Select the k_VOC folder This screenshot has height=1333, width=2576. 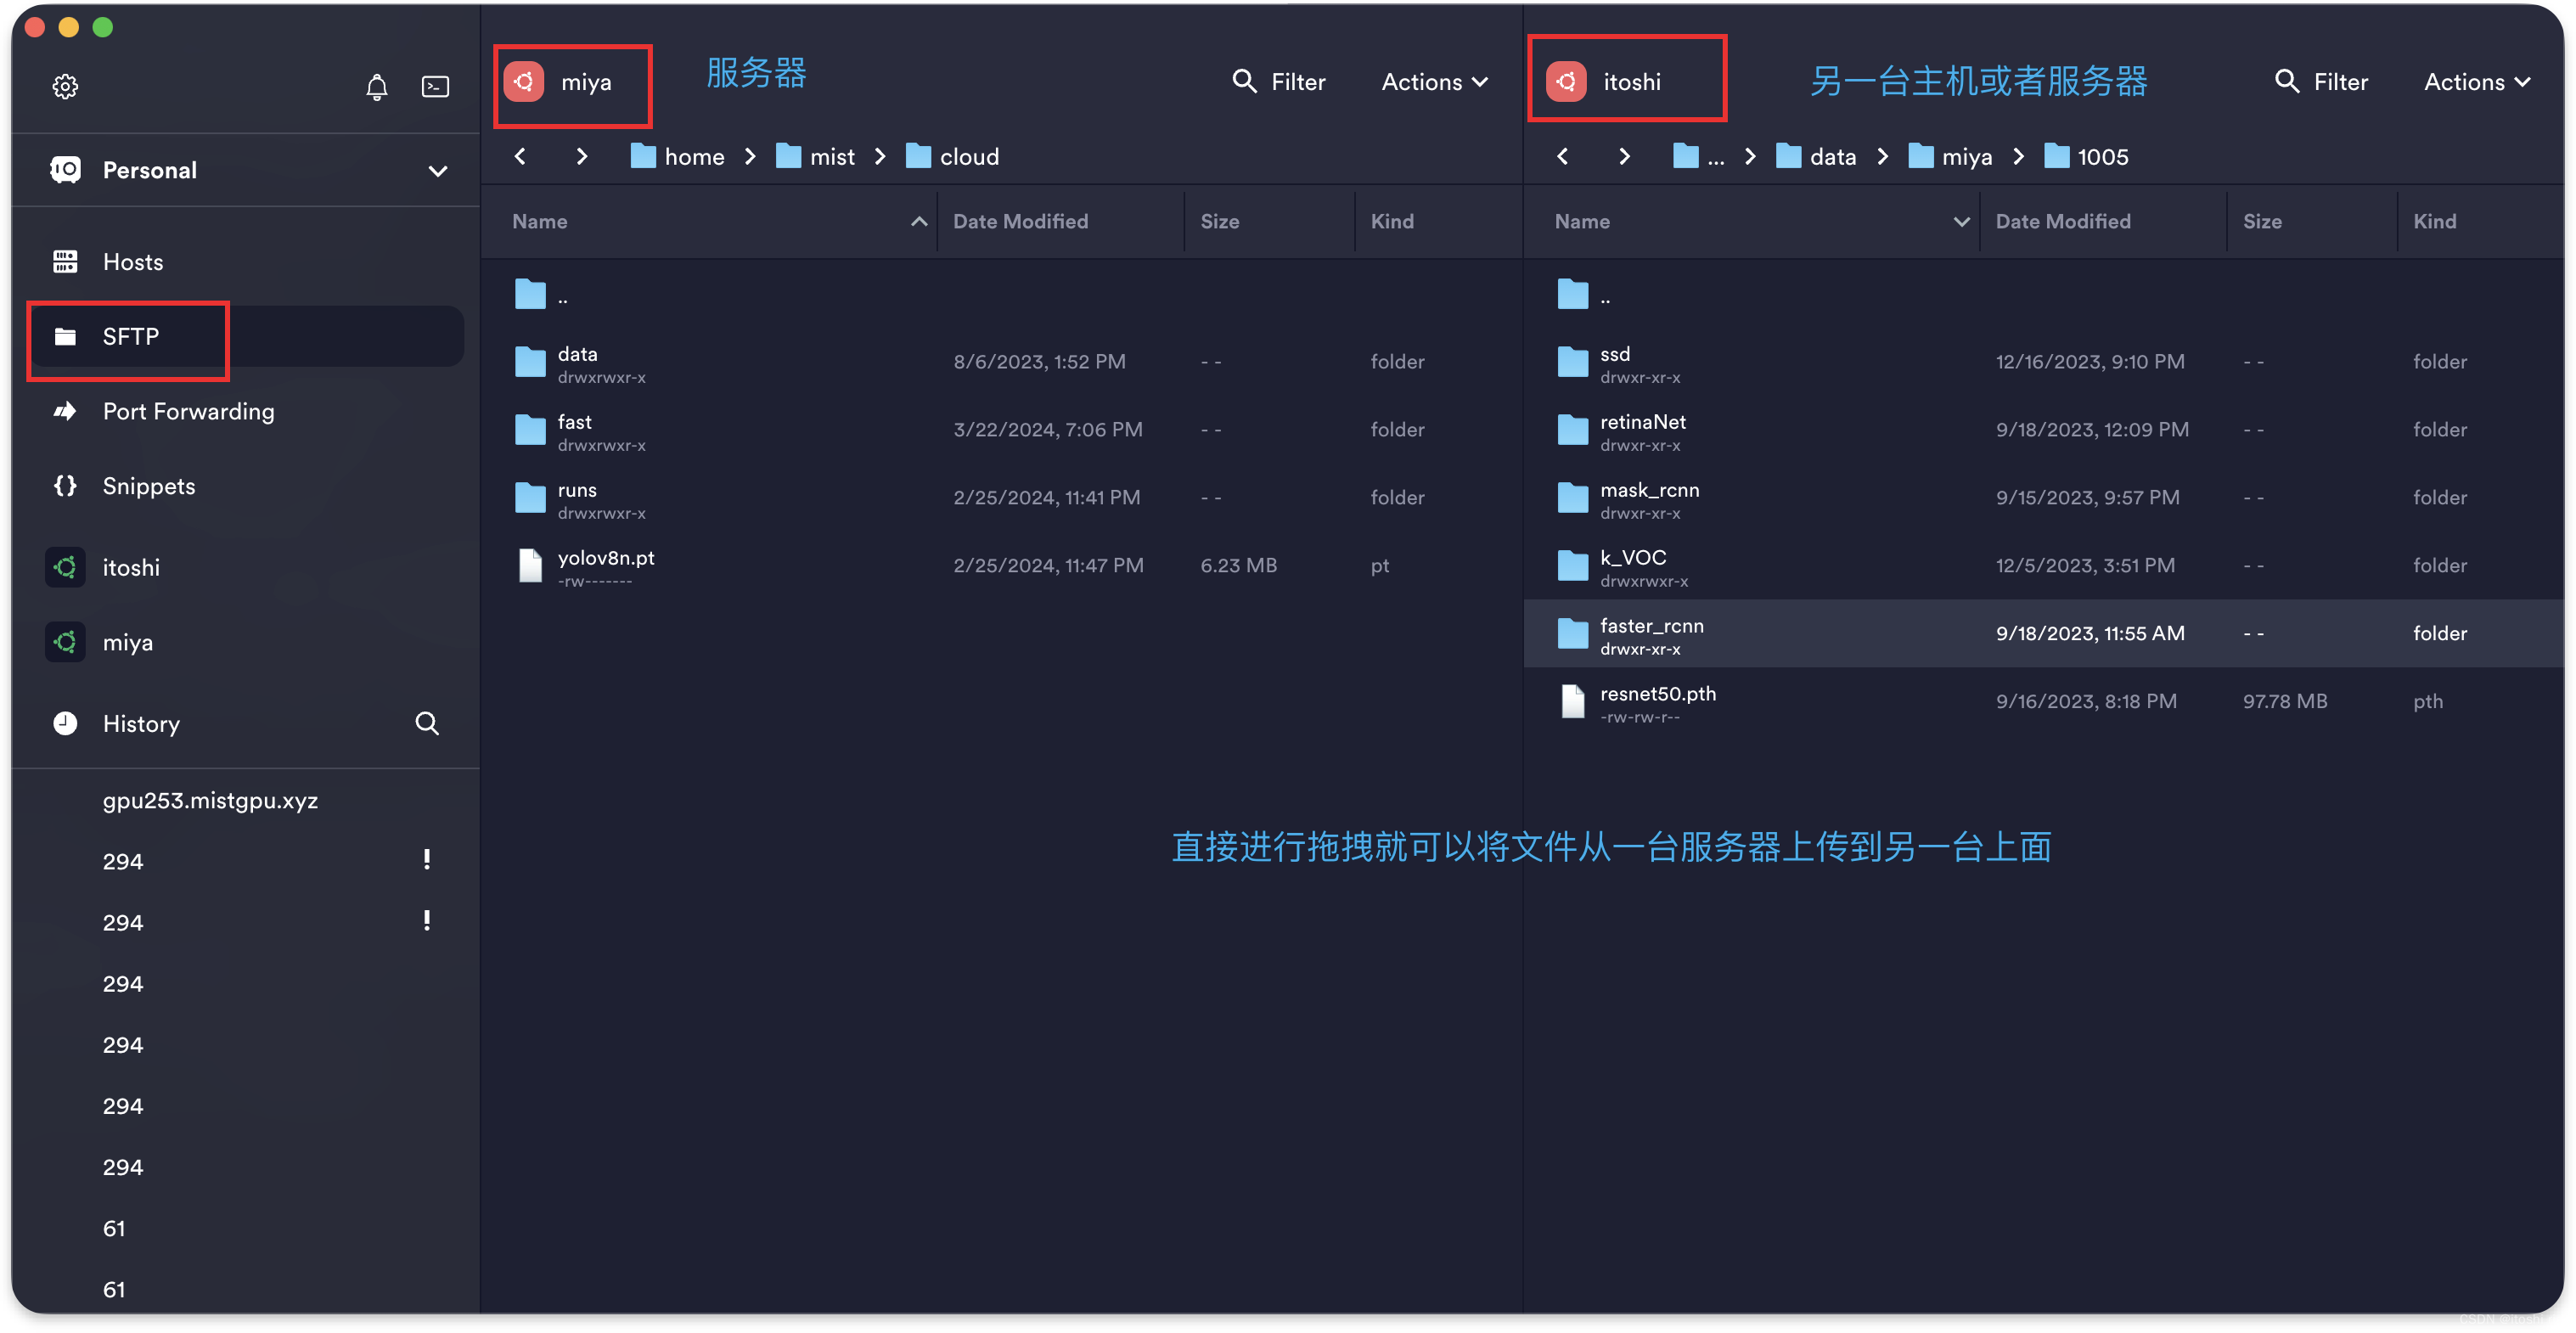click(x=2044, y=566)
